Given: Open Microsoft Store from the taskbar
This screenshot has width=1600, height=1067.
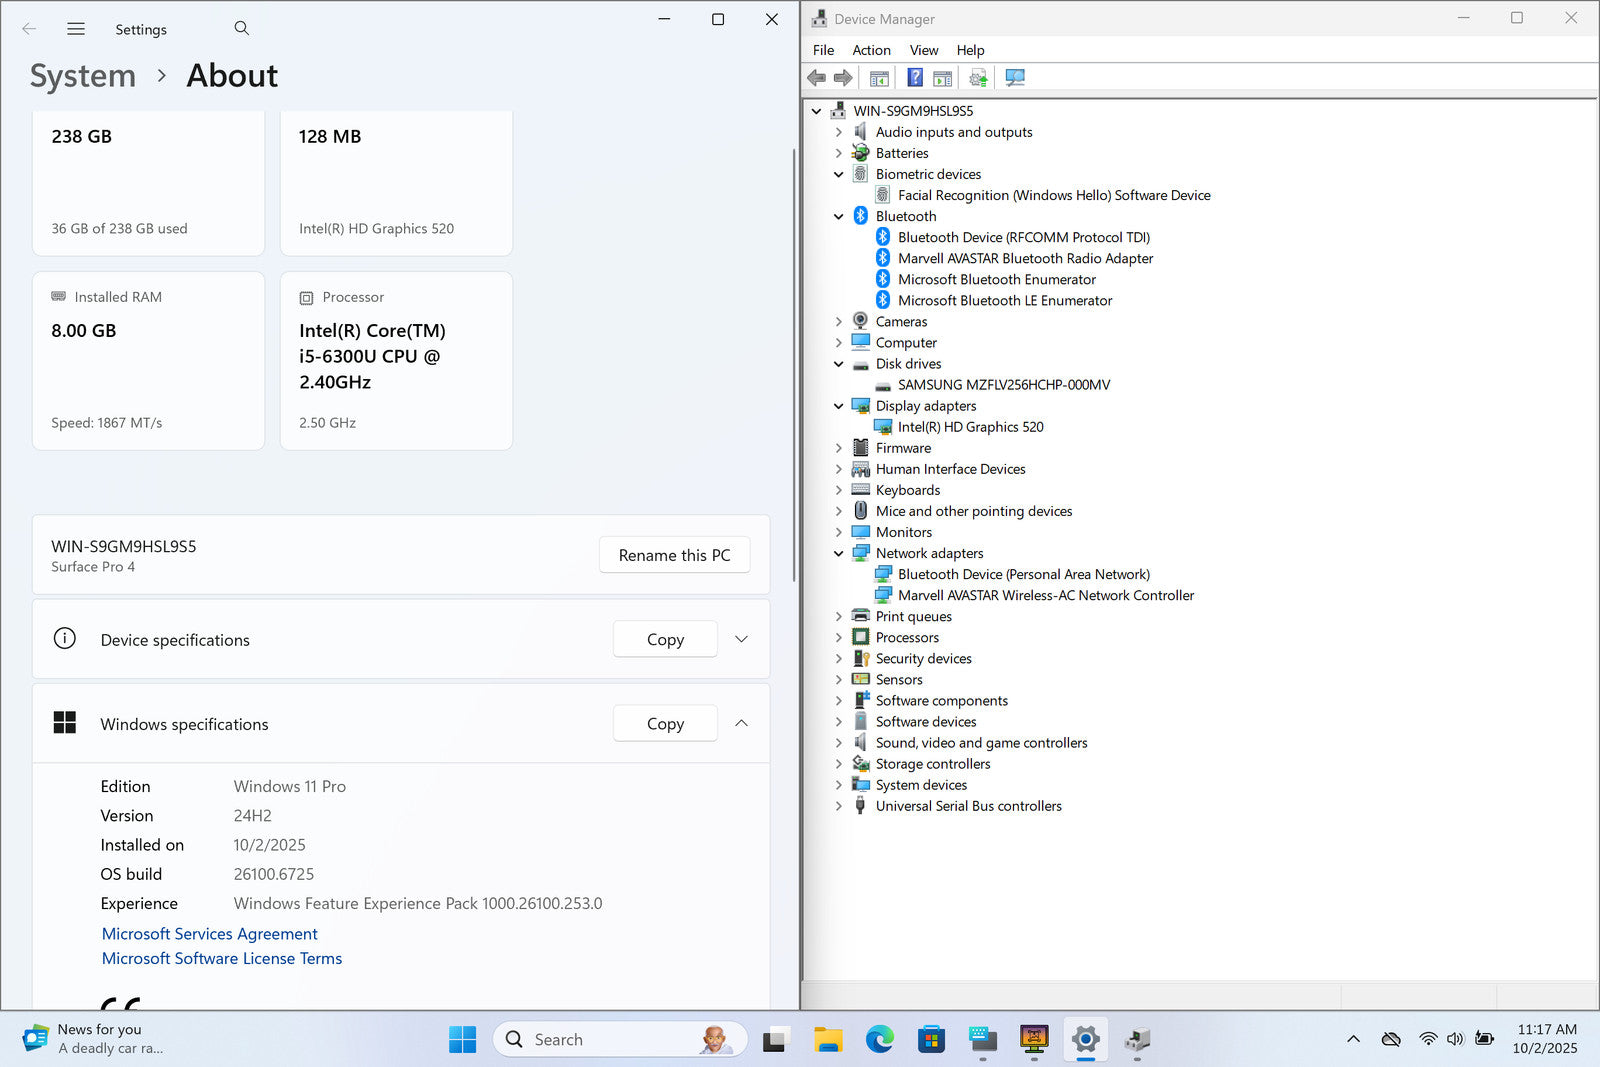Looking at the screenshot, I should pos(931,1040).
